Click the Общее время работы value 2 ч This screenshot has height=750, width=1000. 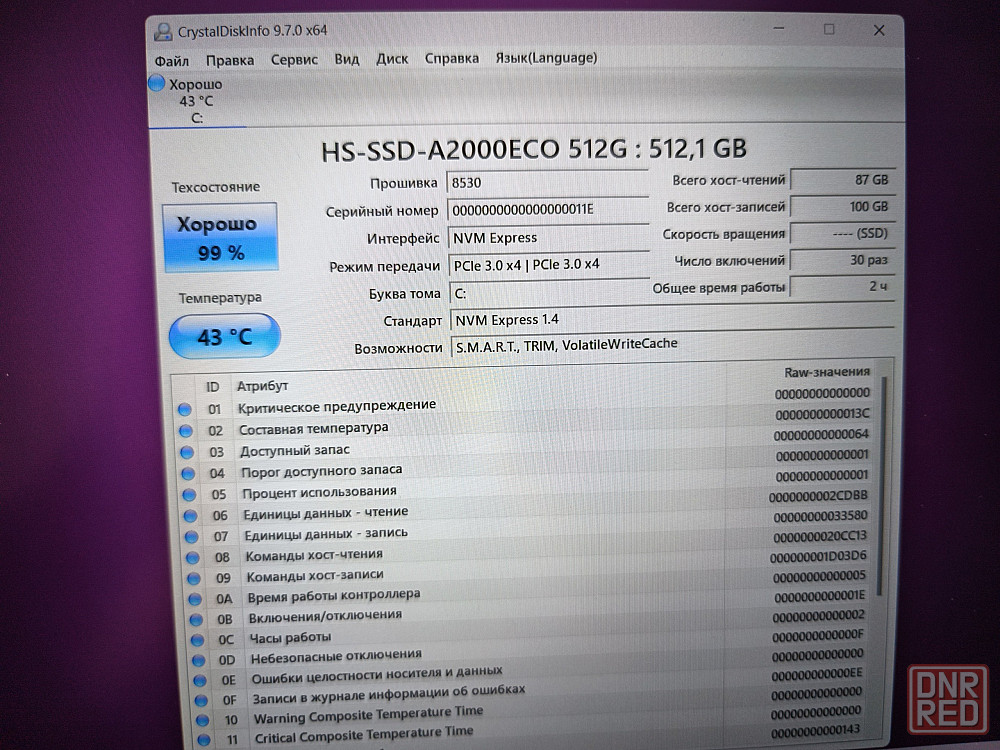click(842, 287)
